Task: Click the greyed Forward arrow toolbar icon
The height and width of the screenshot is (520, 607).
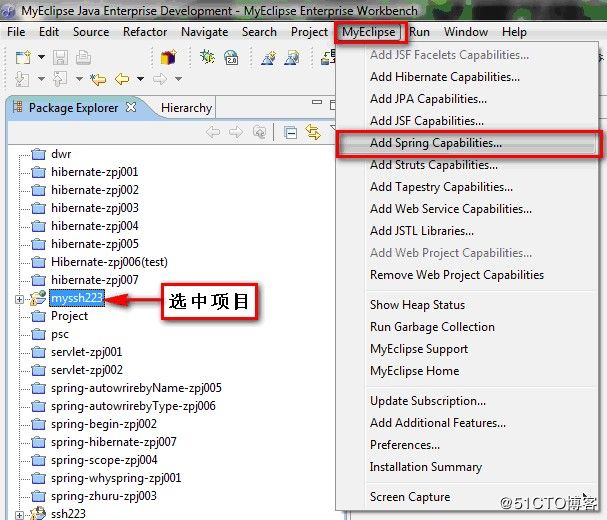Action: 159,79
